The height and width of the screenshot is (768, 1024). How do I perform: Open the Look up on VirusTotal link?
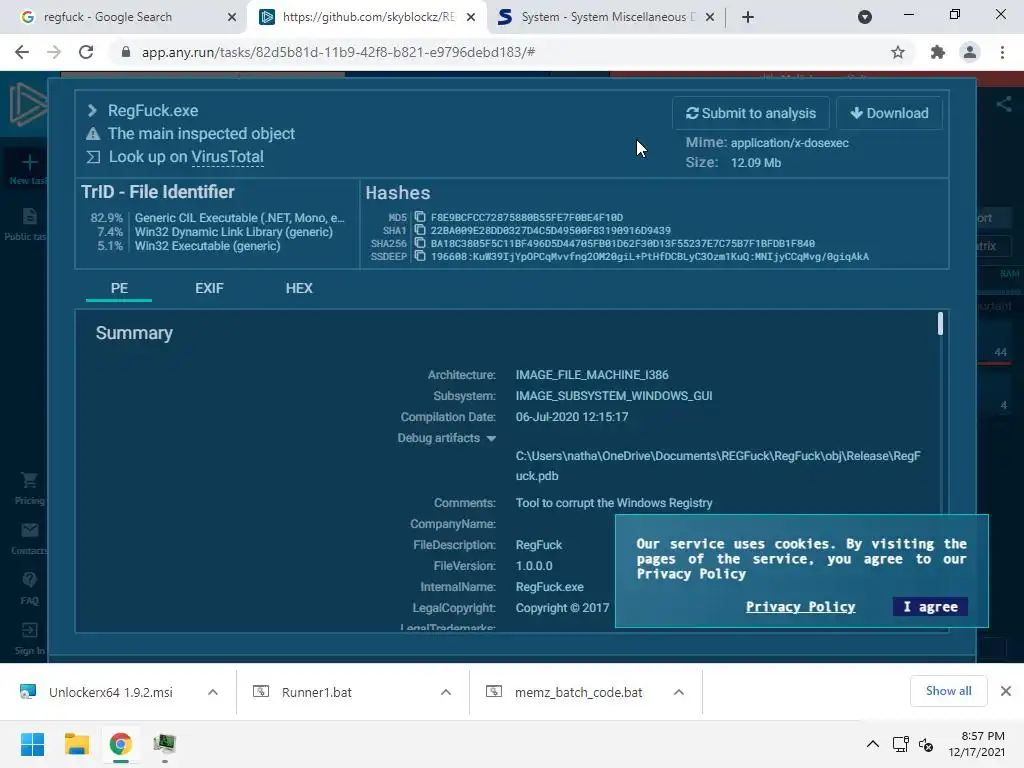click(x=227, y=157)
